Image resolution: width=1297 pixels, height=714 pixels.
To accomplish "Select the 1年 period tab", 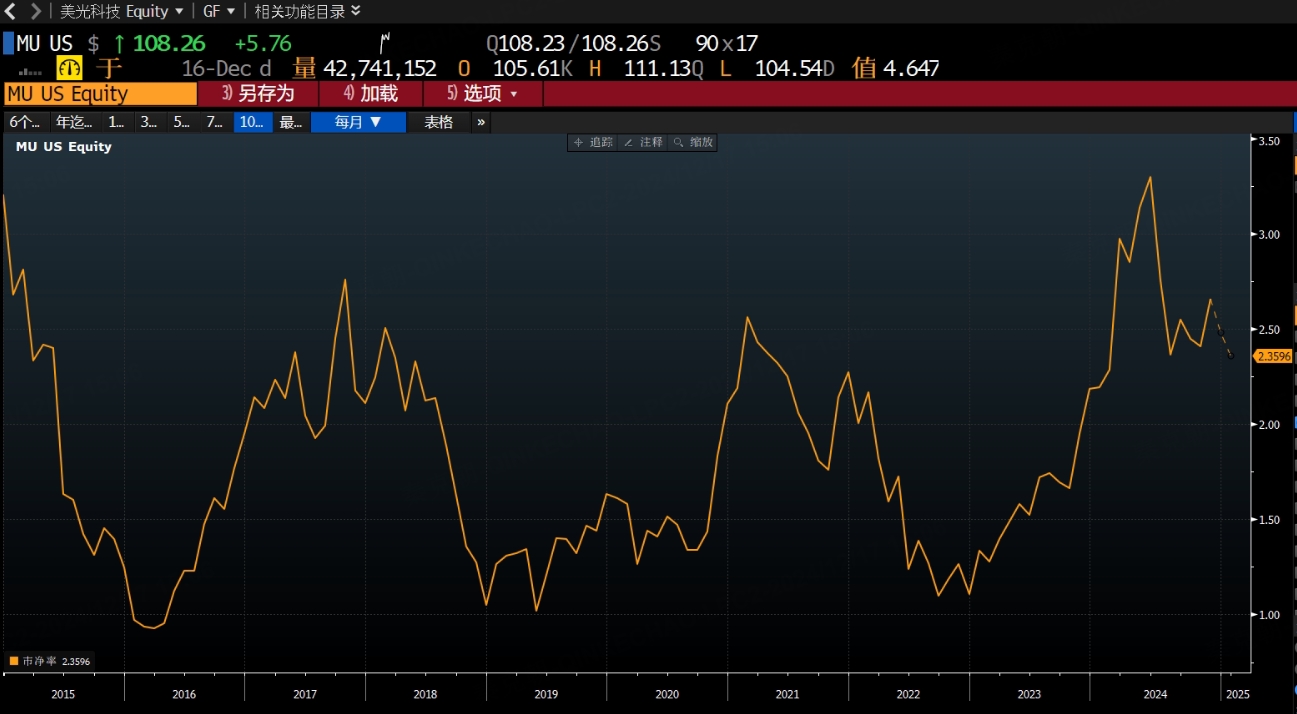I will click(116, 122).
